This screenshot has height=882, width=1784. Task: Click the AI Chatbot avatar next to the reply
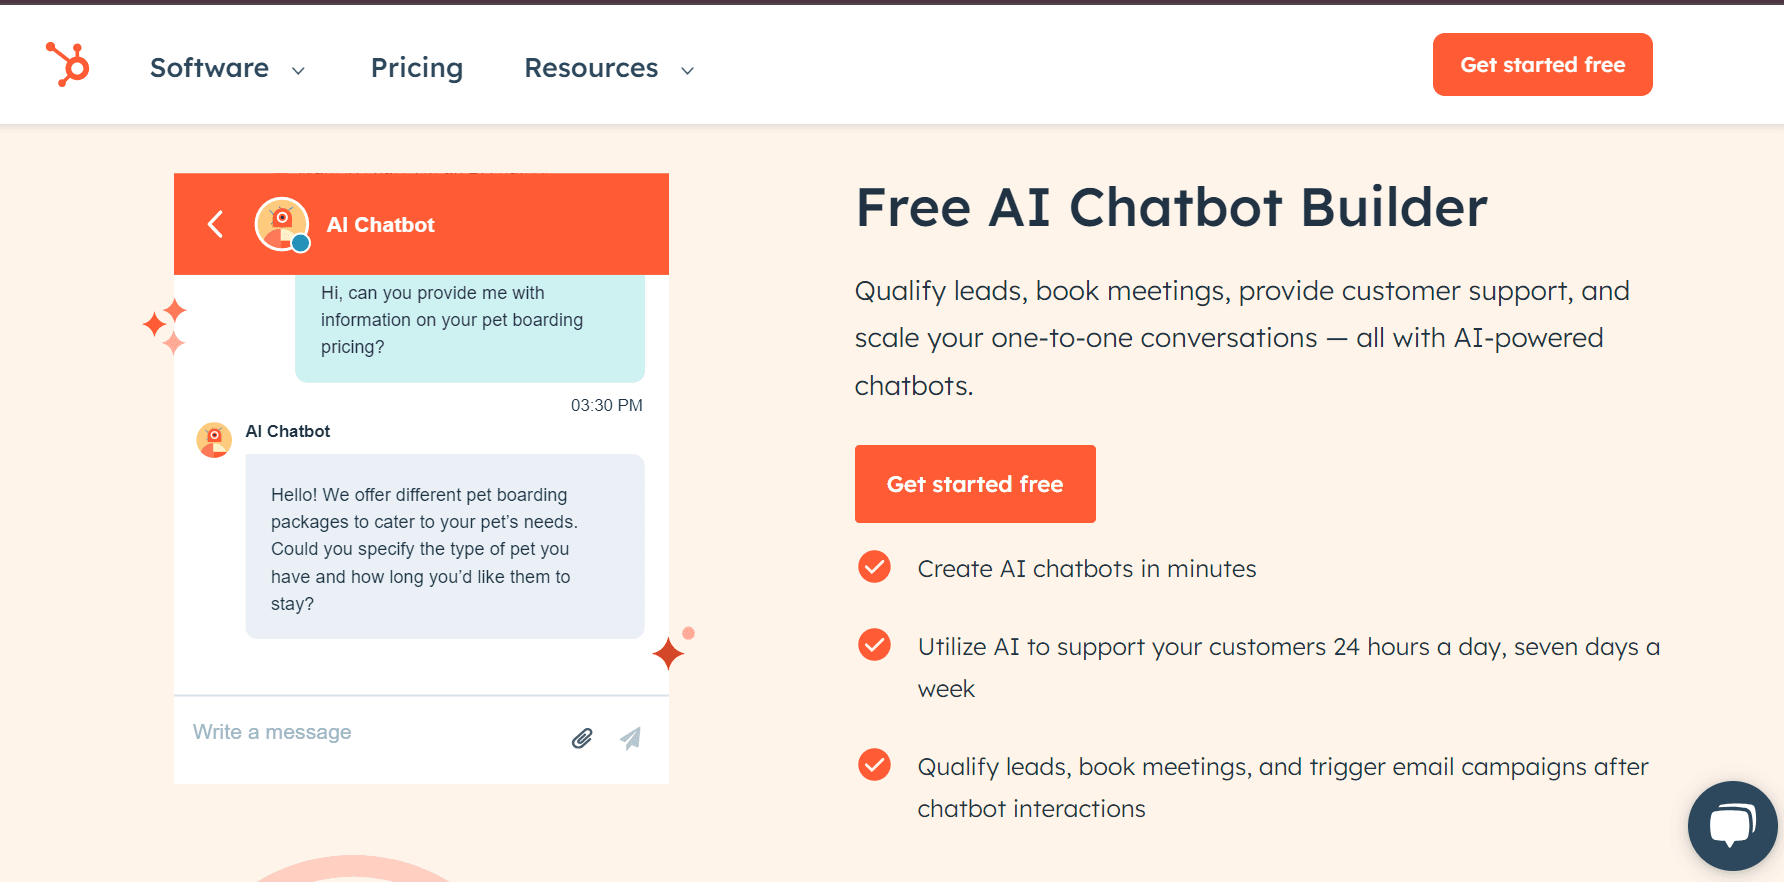[x=213, y=440]
